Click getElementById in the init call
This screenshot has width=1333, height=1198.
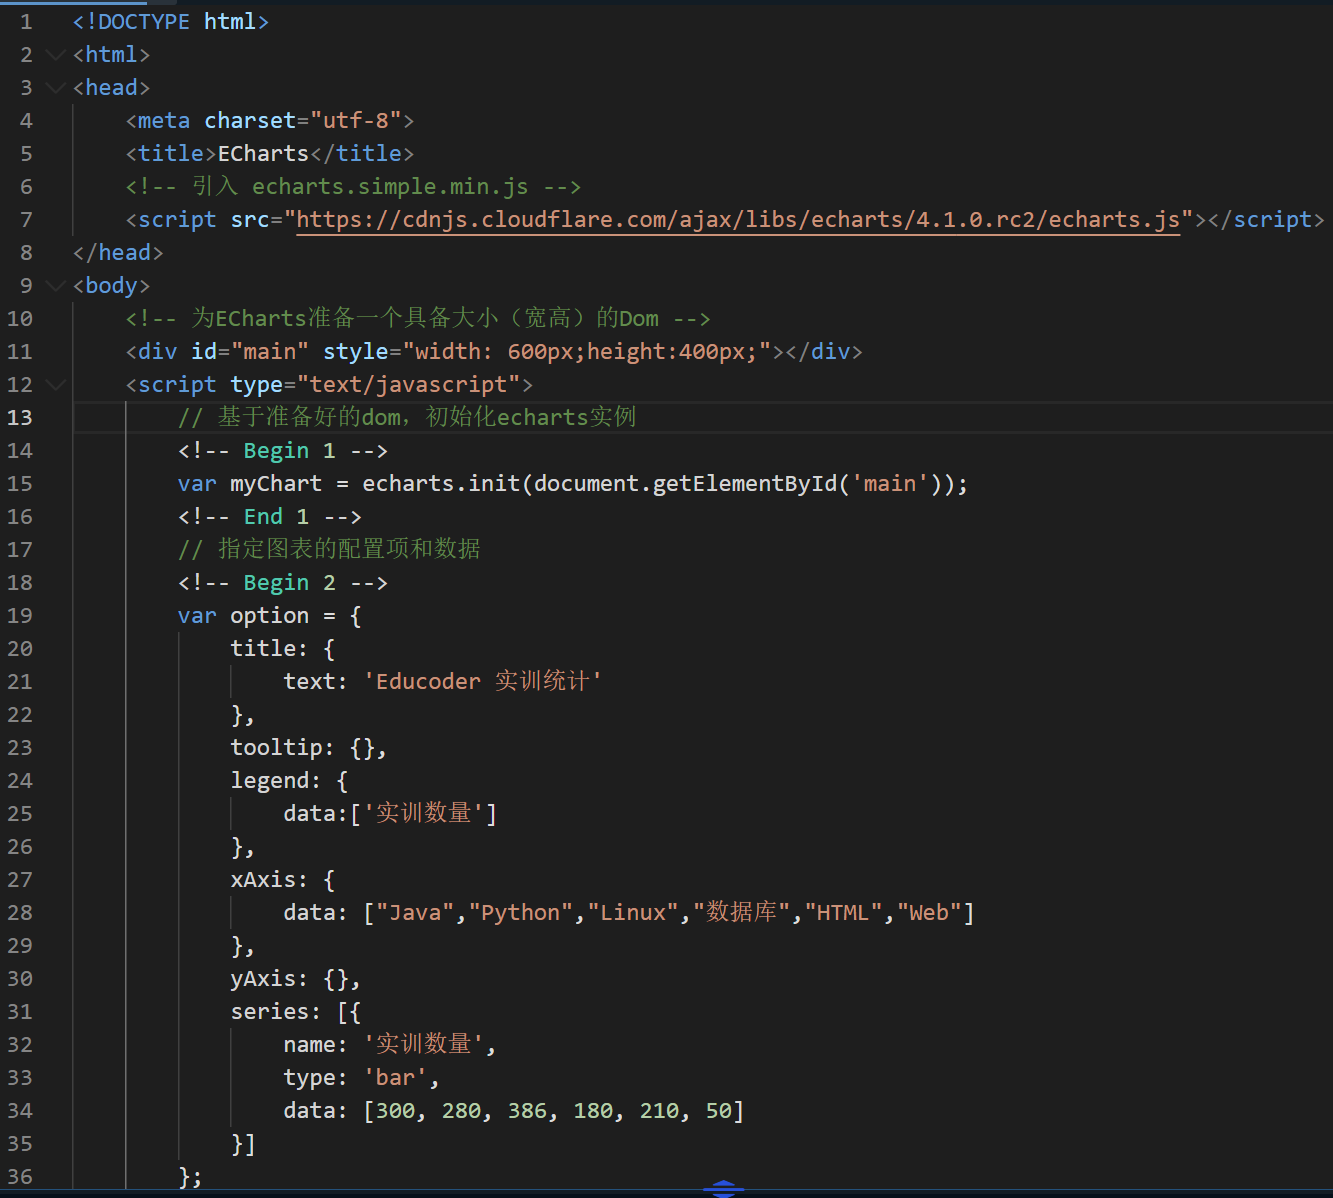(x=745, y=484)
